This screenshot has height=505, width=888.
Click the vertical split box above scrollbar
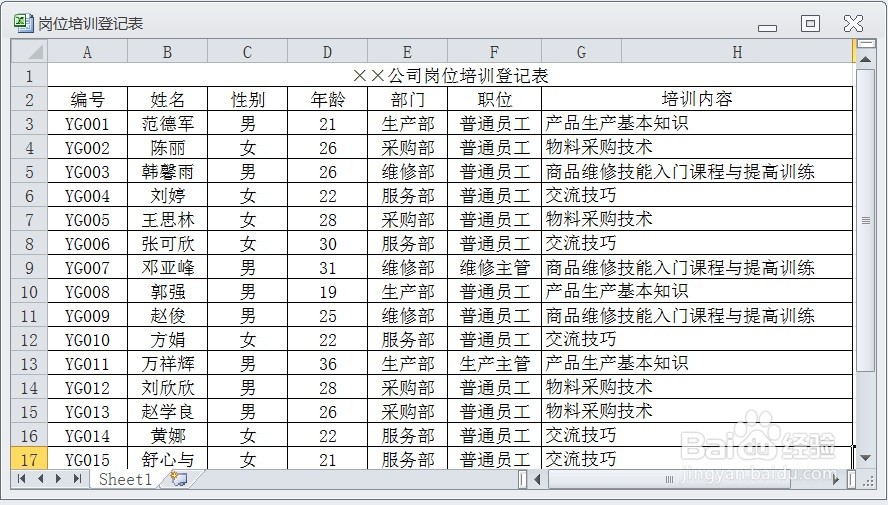(865, 44)
